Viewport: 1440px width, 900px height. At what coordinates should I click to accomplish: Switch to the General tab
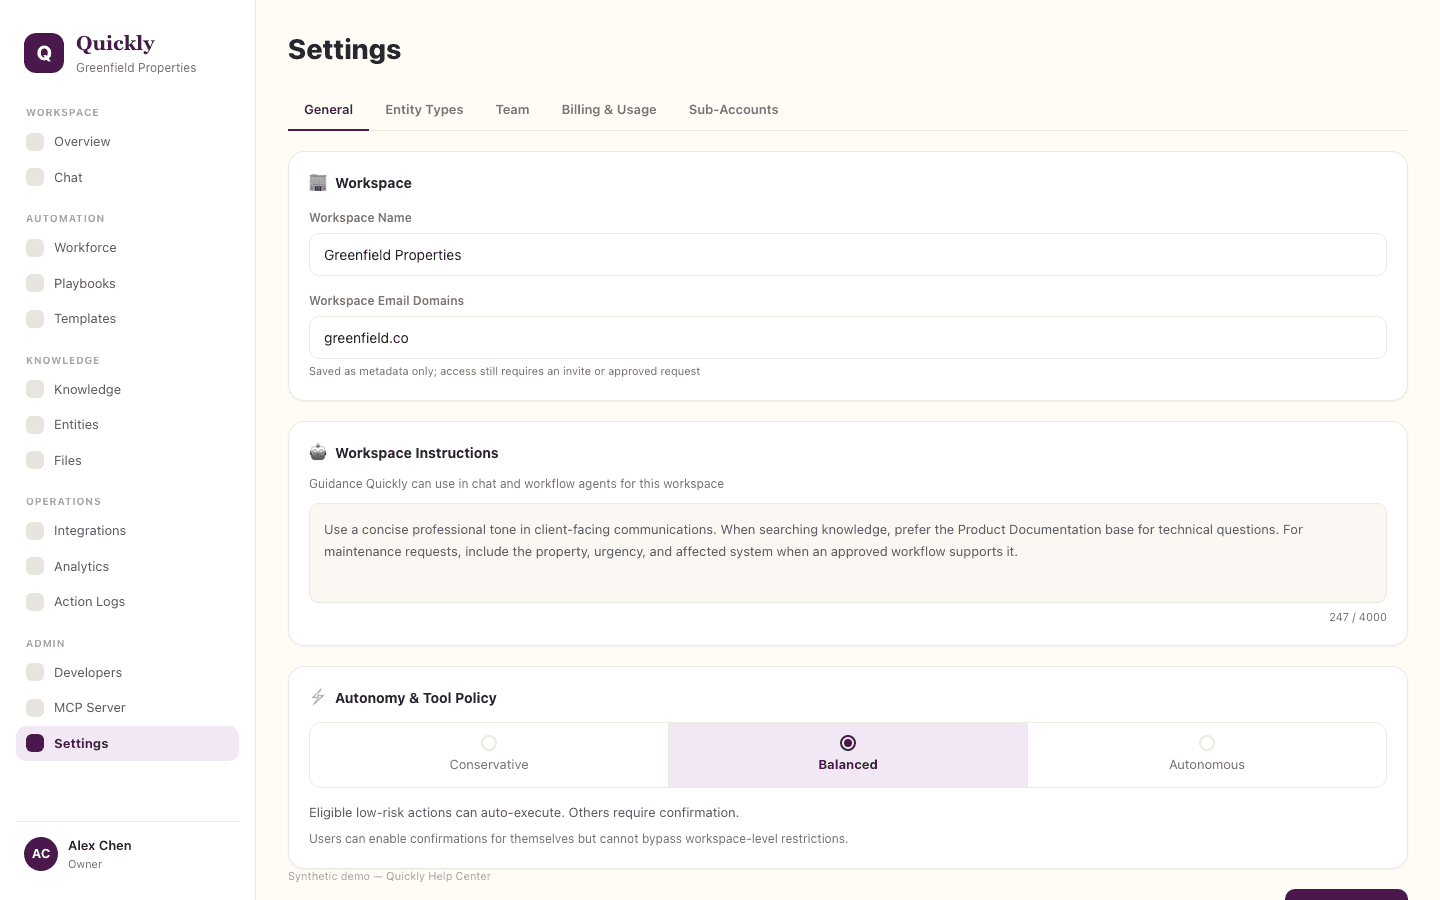point(328,110)
